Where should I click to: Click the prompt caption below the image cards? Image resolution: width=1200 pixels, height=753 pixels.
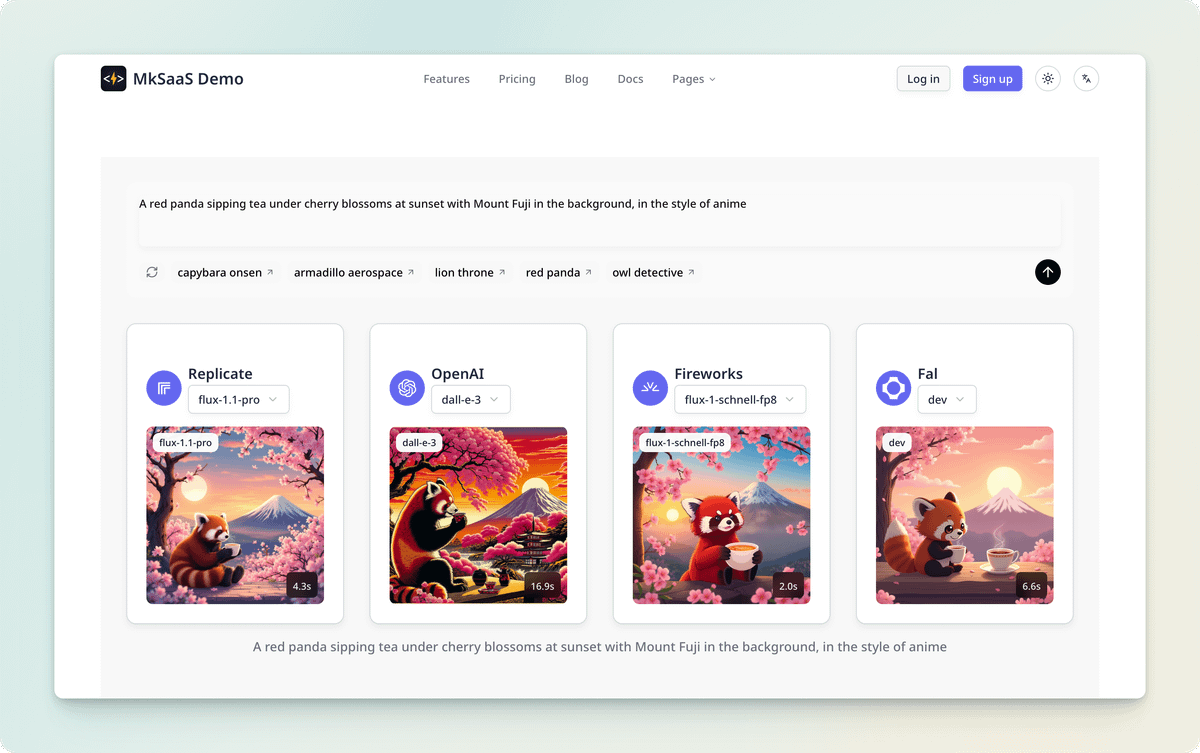(x=600, y=647)
